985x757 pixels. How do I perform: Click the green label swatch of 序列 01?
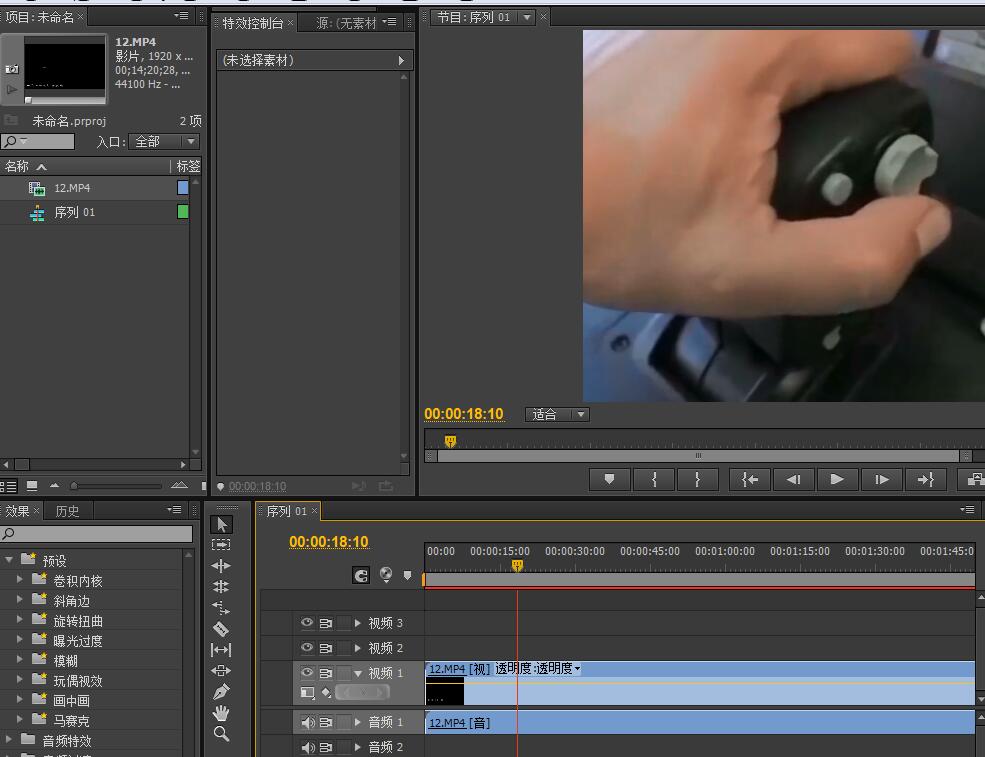click(x=183, y=211)
